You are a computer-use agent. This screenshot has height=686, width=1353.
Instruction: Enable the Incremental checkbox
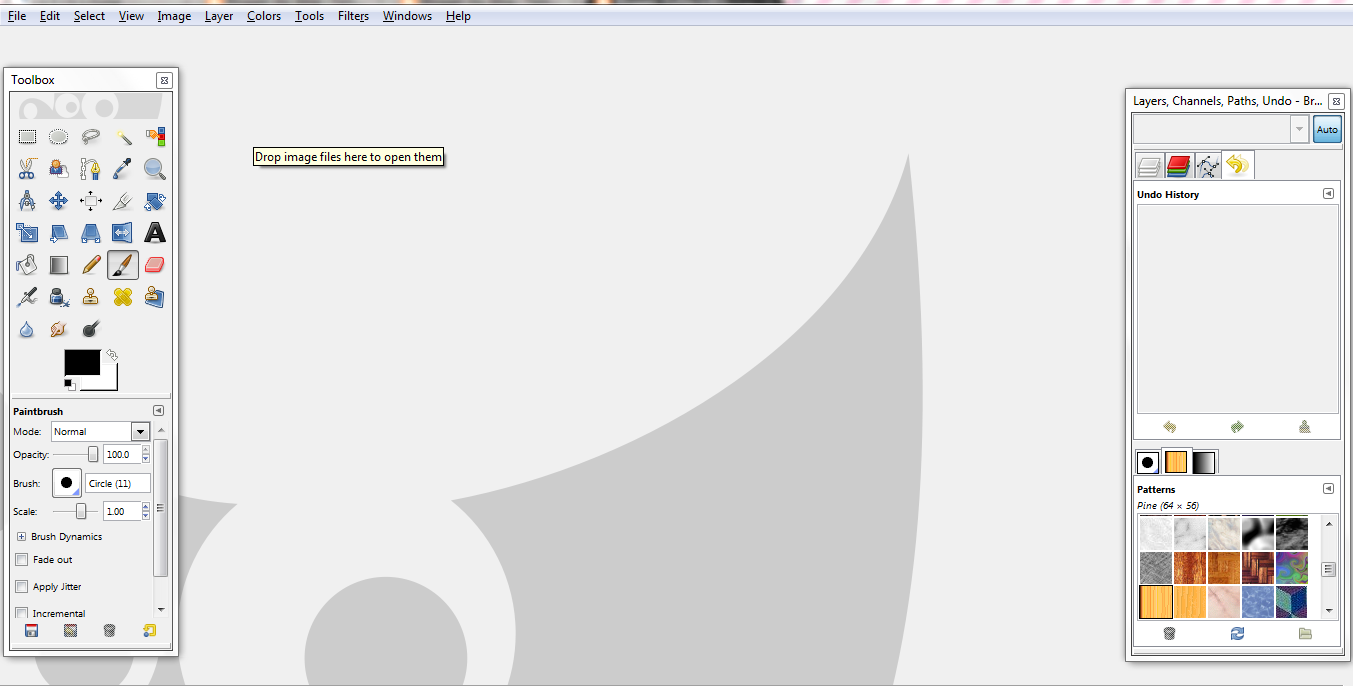21,614
